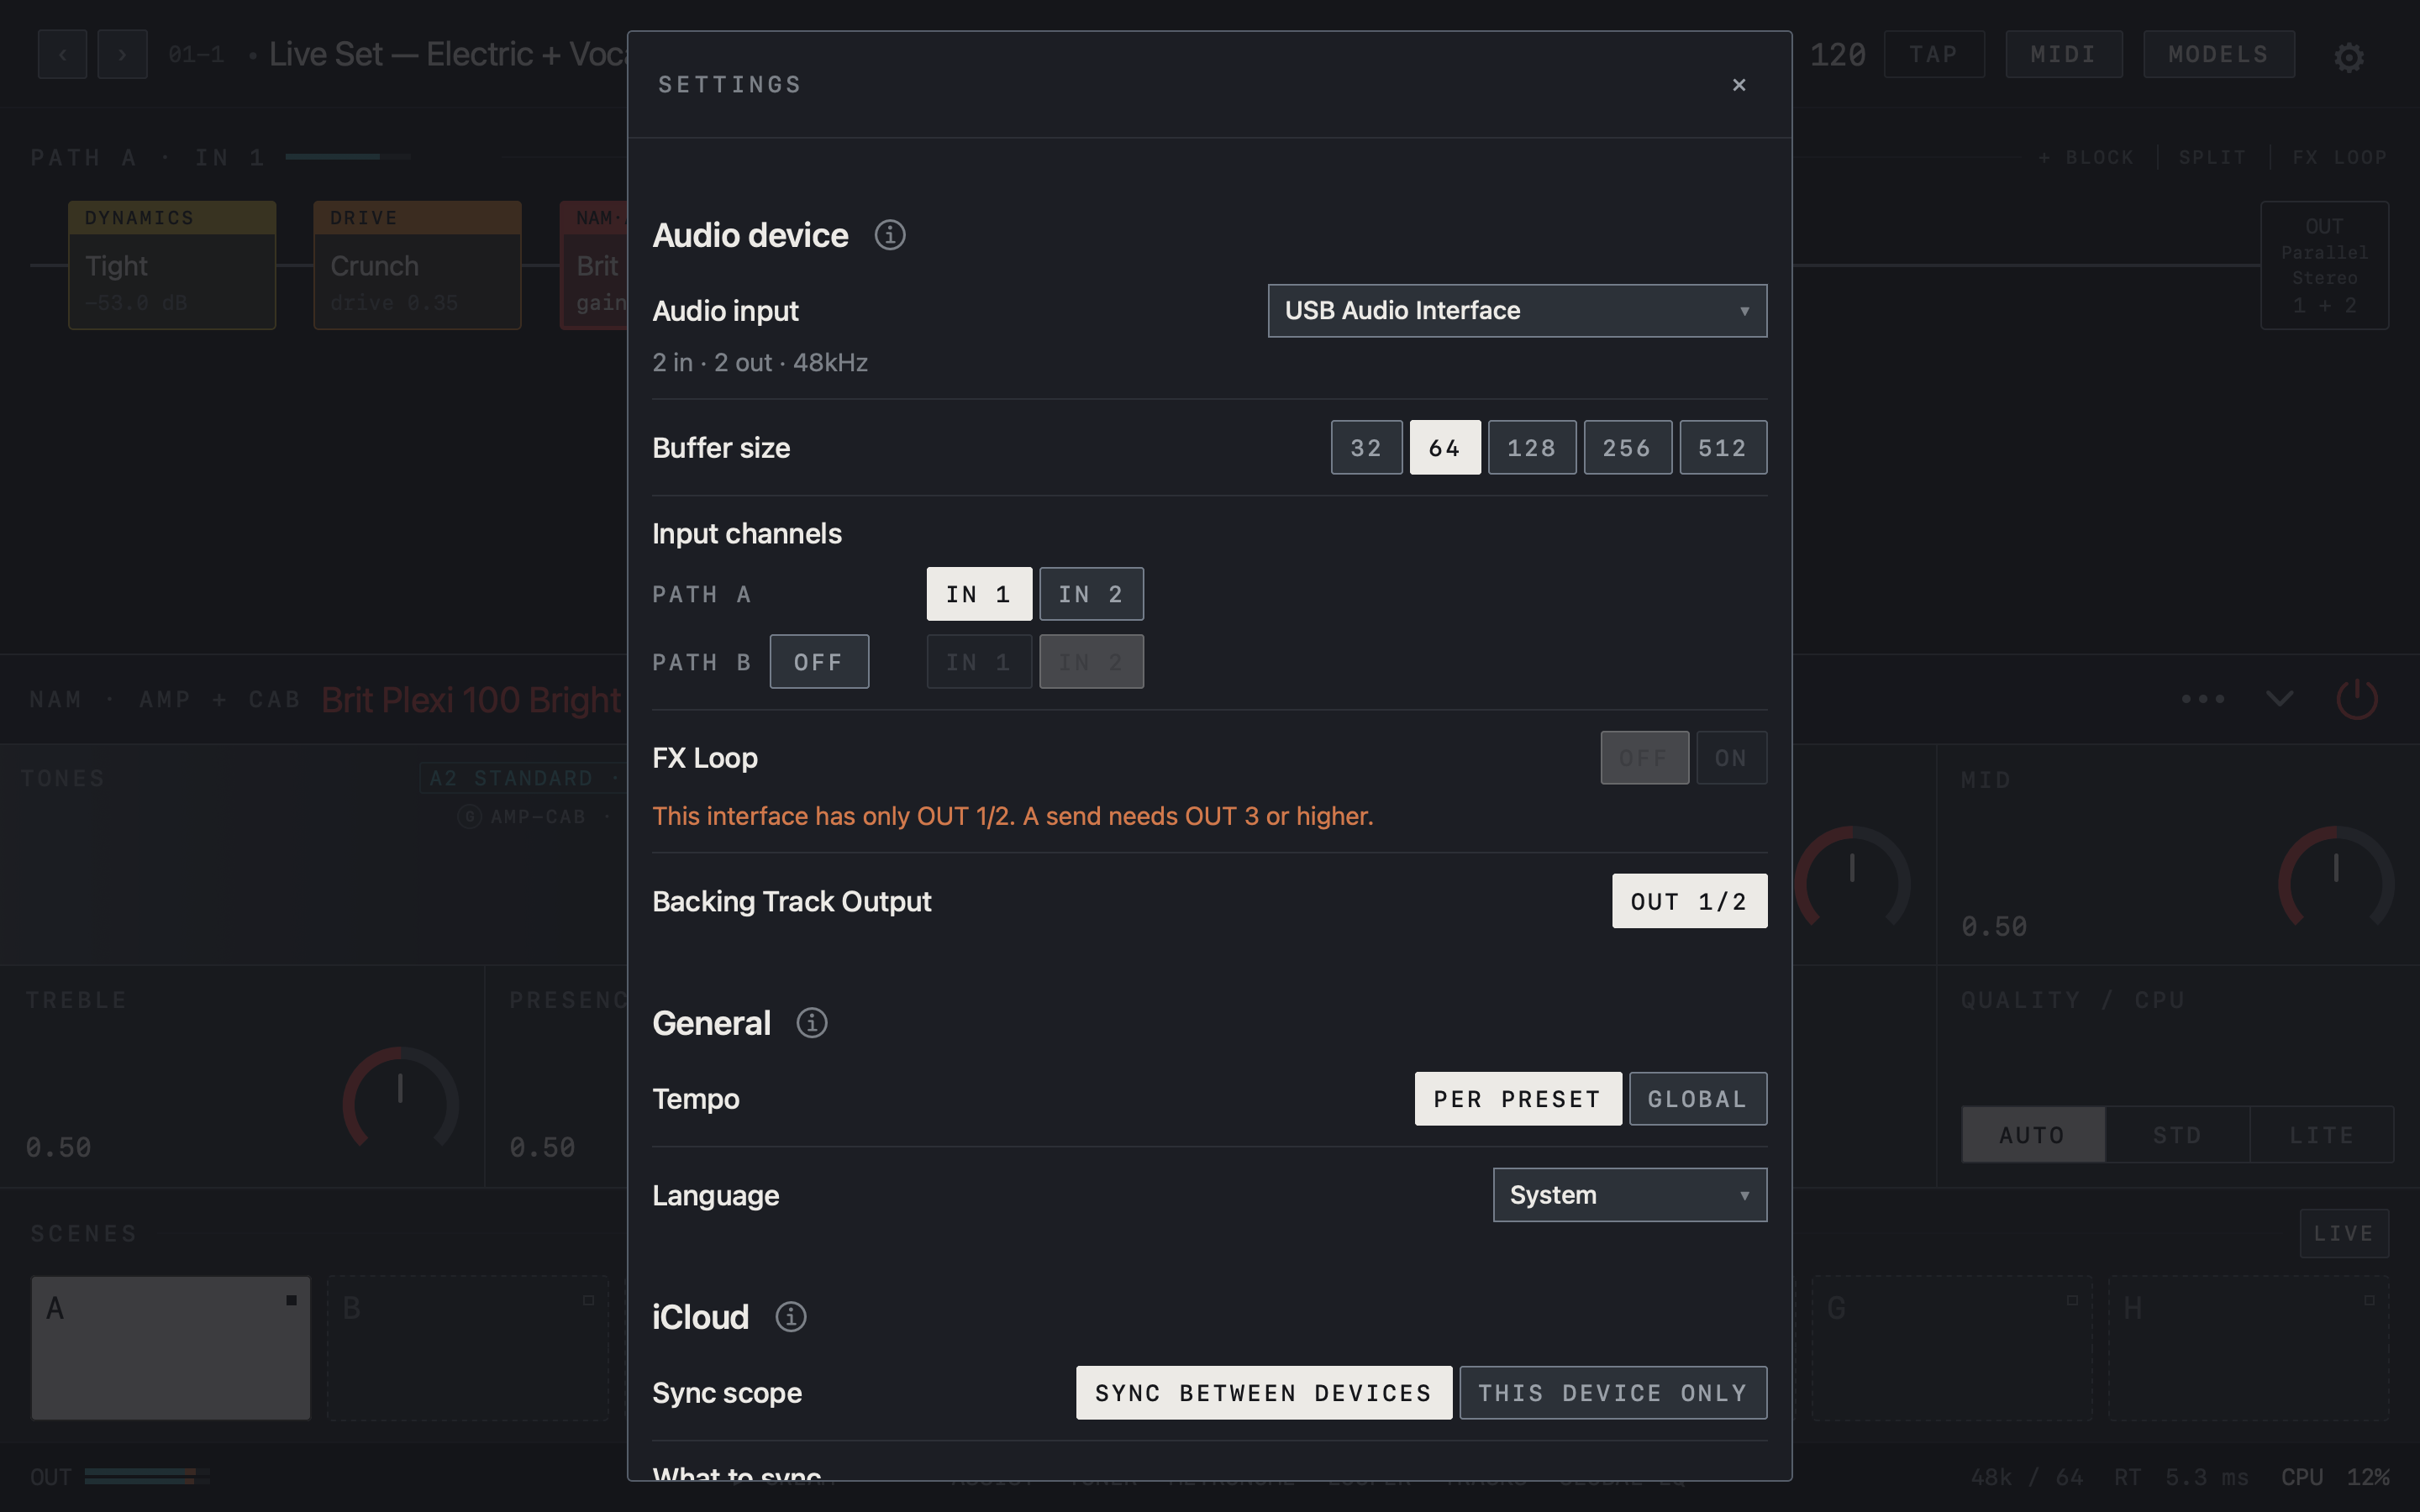Image resolution: width=2420 pixels, height=1512 pixels.
Task: Select STD quality mode
Action: (2177, 1135)
